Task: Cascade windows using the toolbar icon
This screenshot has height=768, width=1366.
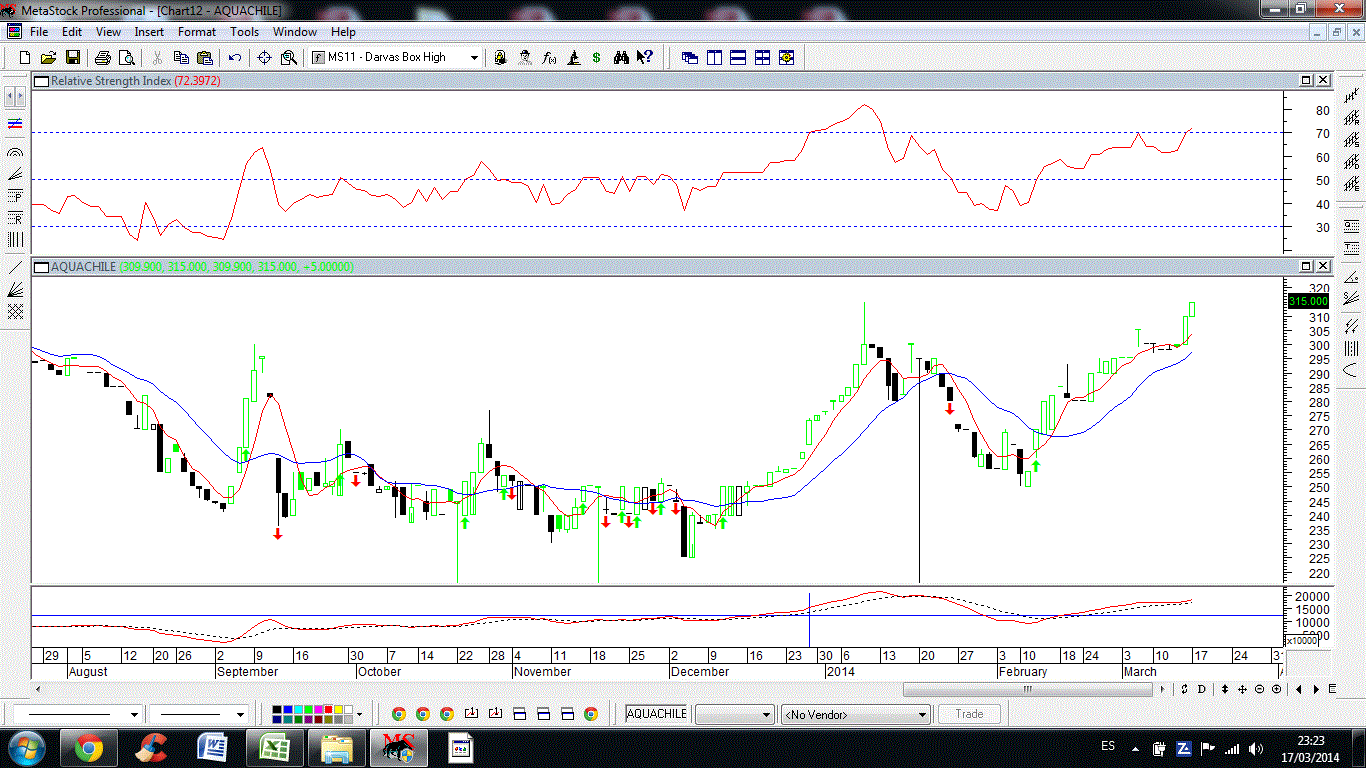Action: [690, 57]
